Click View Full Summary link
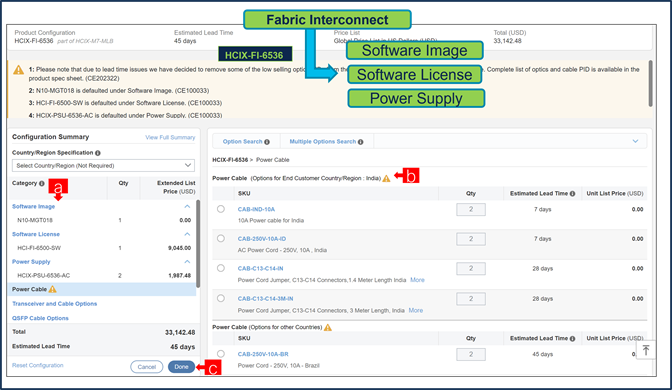Viewport: 672px width, 390px height. pyautogui.click(x=170, y=138)
